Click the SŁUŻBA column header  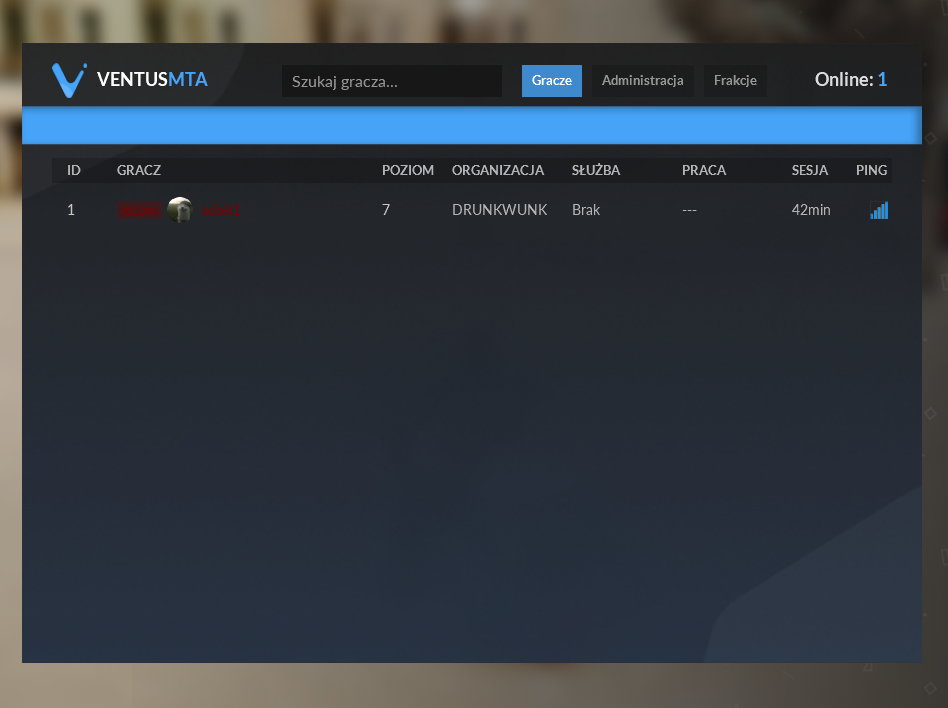[596, 170]
